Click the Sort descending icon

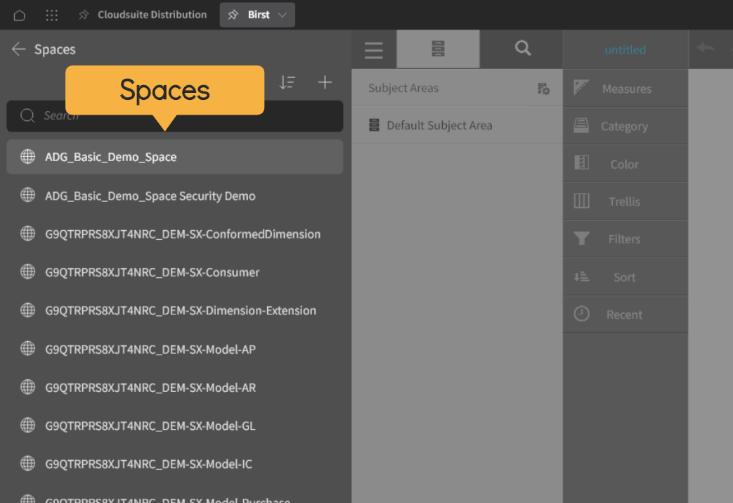click(x=581, y=277)
